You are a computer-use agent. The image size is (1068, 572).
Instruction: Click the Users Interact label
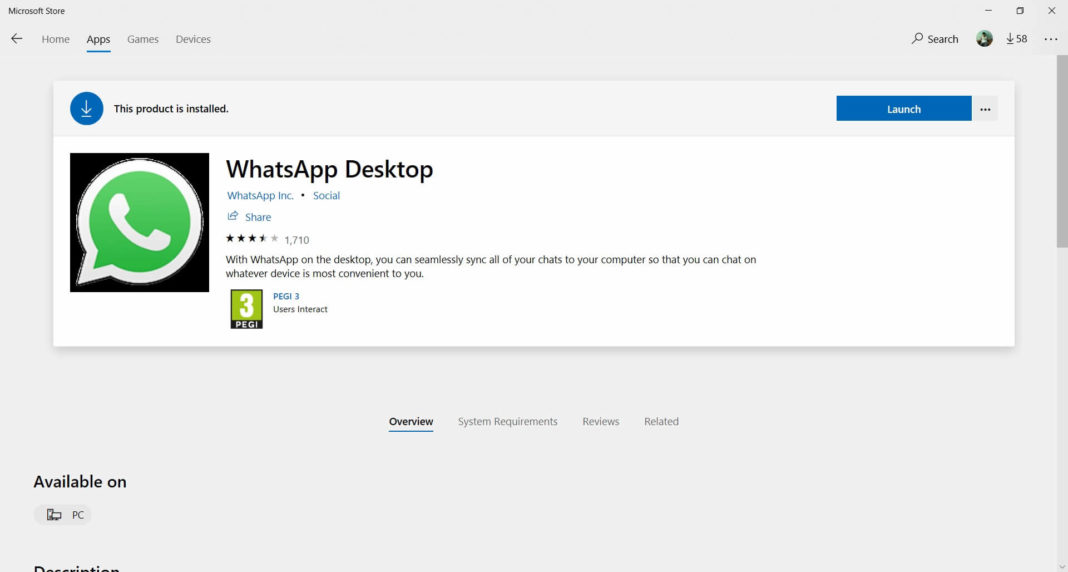[300, 309]
